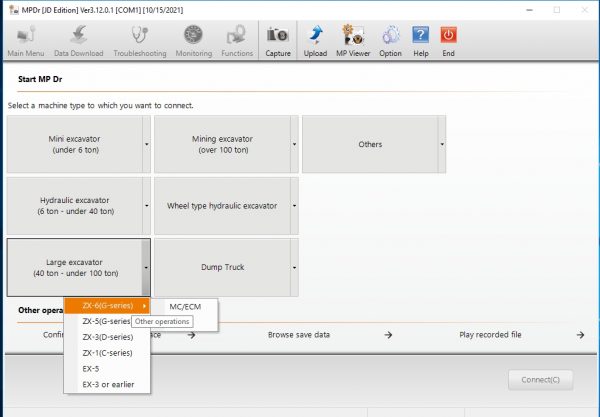Select the Dump Truck machine type
Screen dimensions: 600x417
pos(222,267)
